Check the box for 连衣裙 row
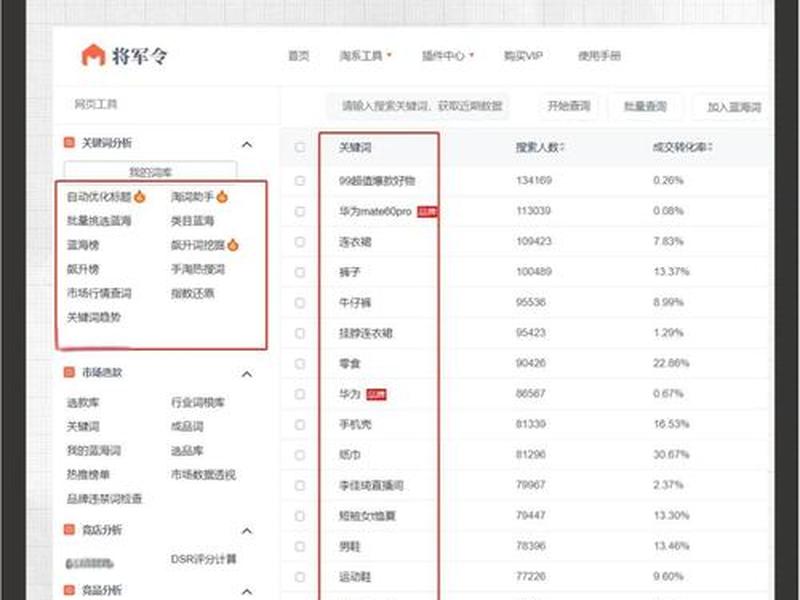 (x=300, y=242)
